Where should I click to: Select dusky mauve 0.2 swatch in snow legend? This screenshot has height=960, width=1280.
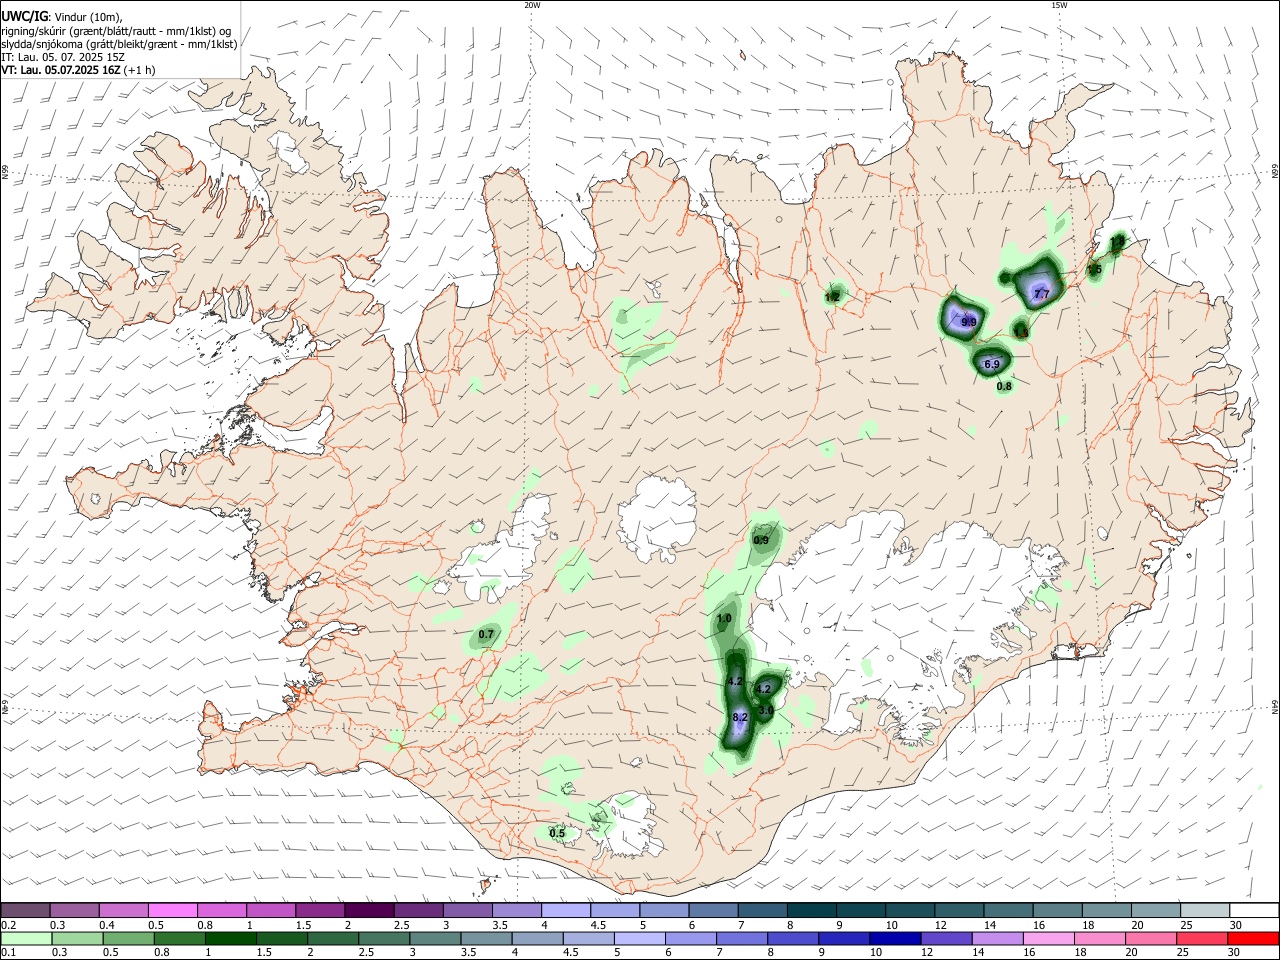[x=25, y=911]
